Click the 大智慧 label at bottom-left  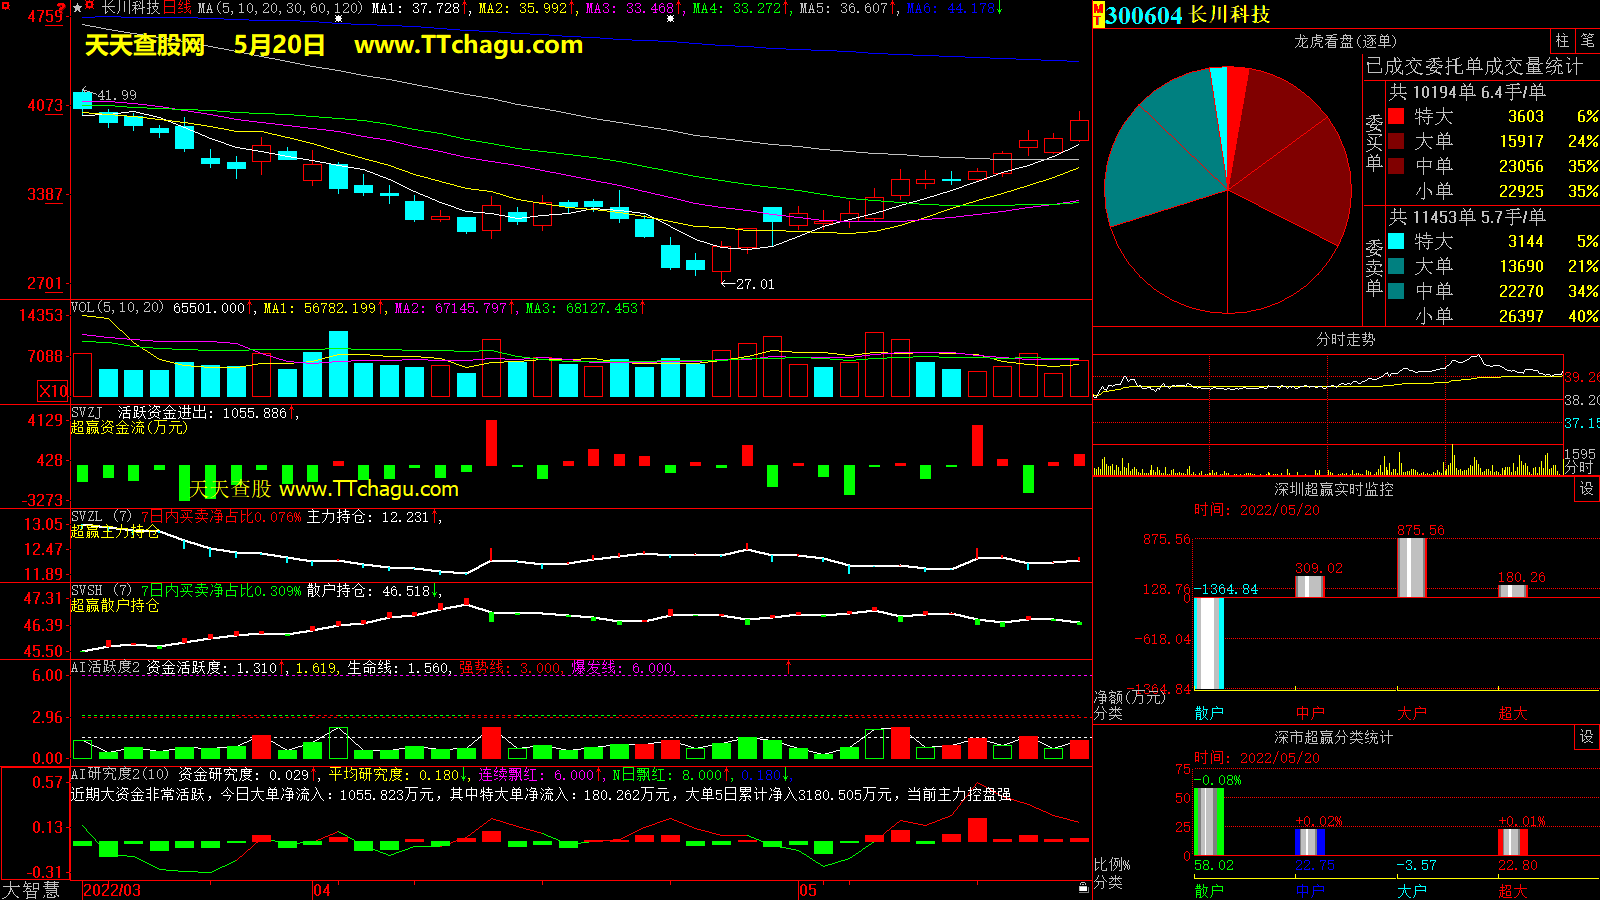[x=30, y=890]
